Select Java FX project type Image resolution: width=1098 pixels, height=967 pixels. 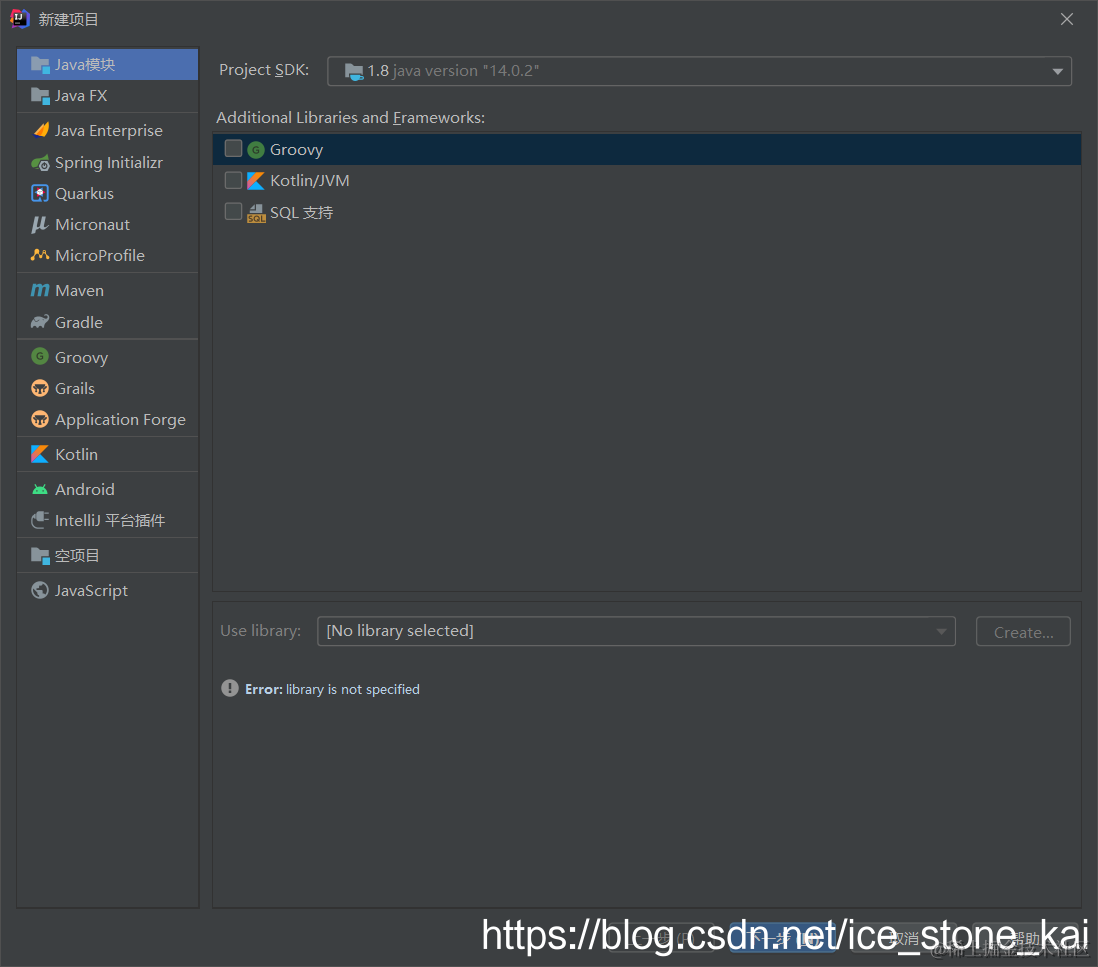pyautogui.click(x=108, y=95)
